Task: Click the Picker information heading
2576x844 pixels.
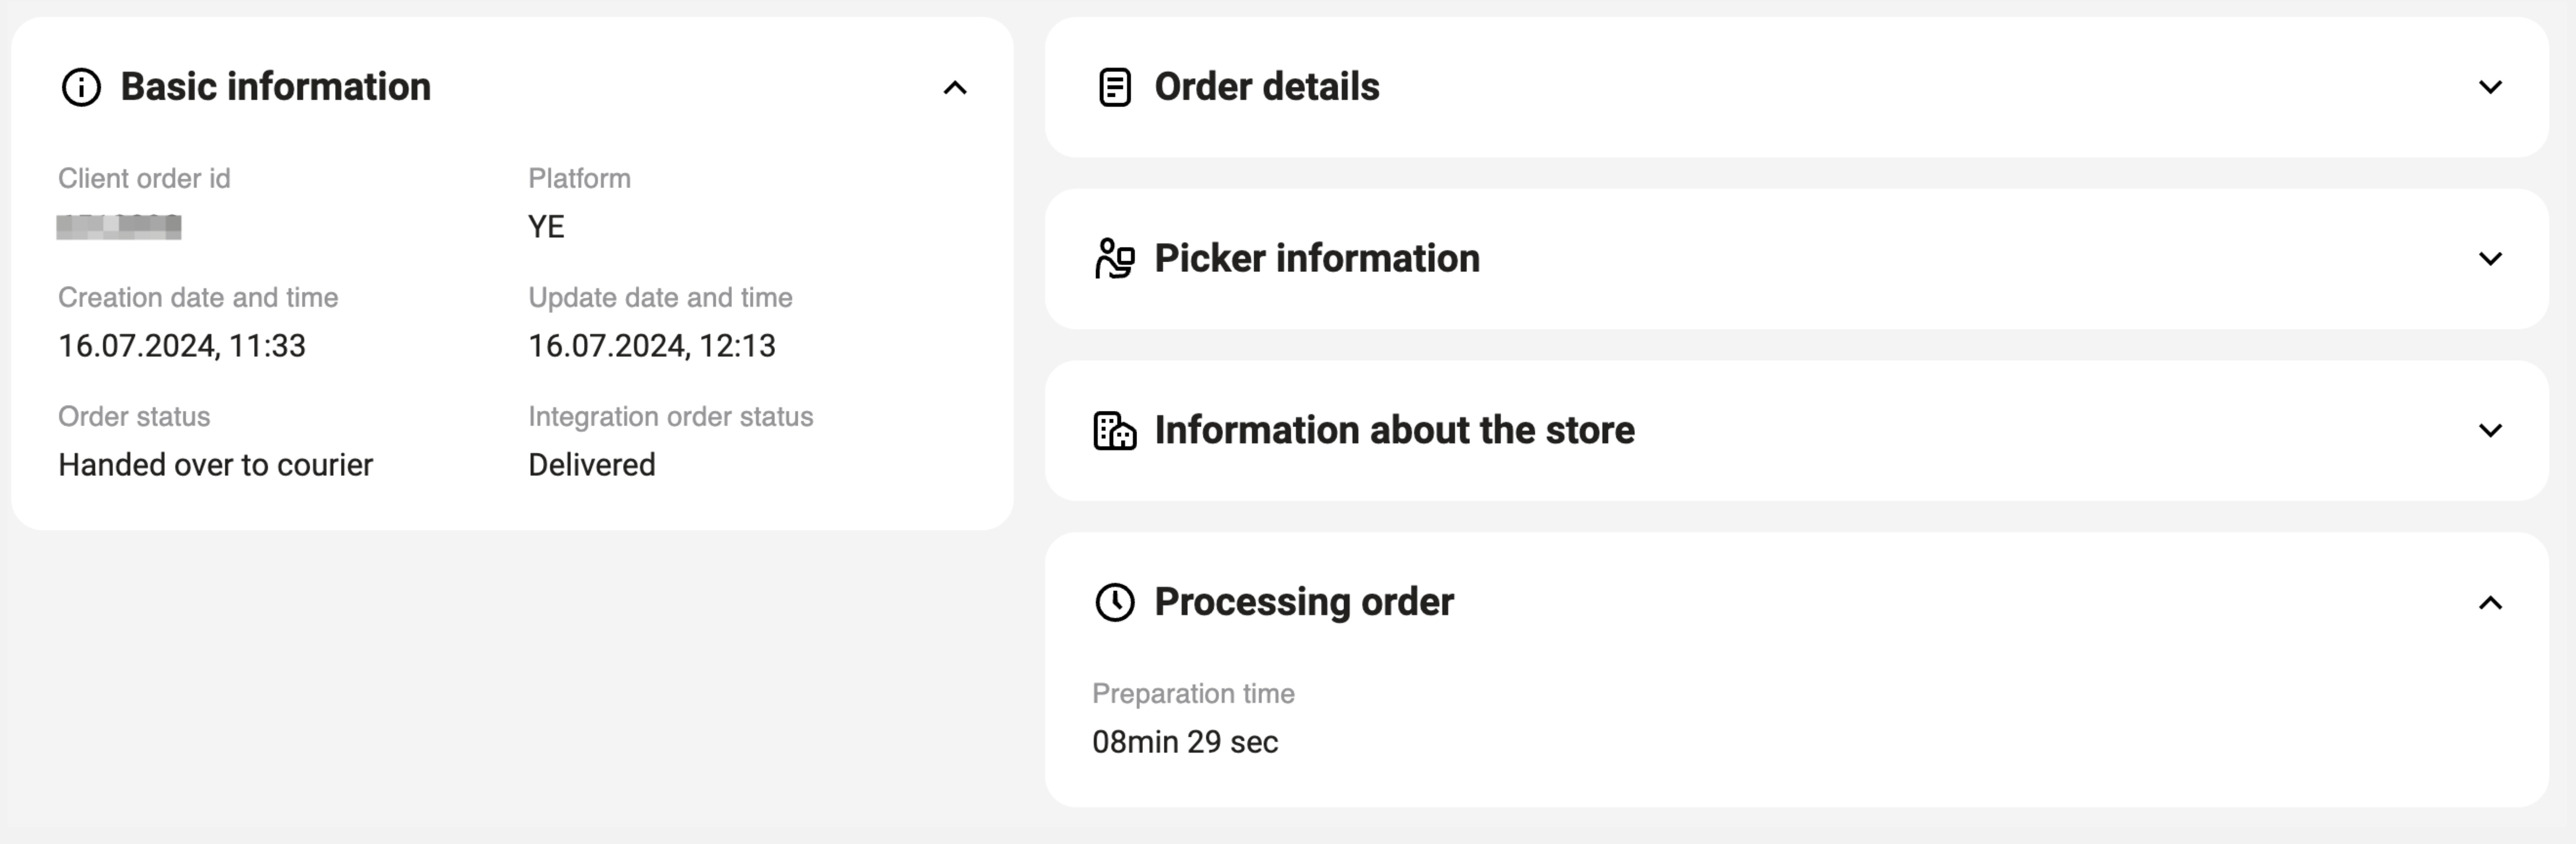Action: pos(1316,259)
